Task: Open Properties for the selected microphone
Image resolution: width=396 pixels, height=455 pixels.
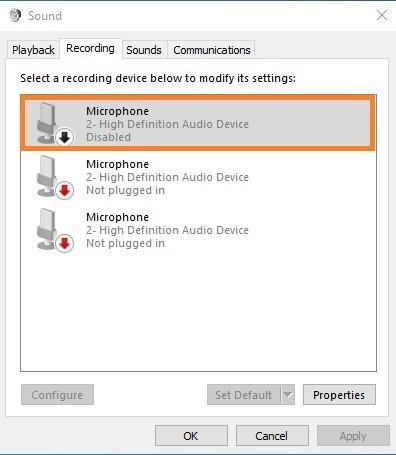Action: click(x=339, y=395)
